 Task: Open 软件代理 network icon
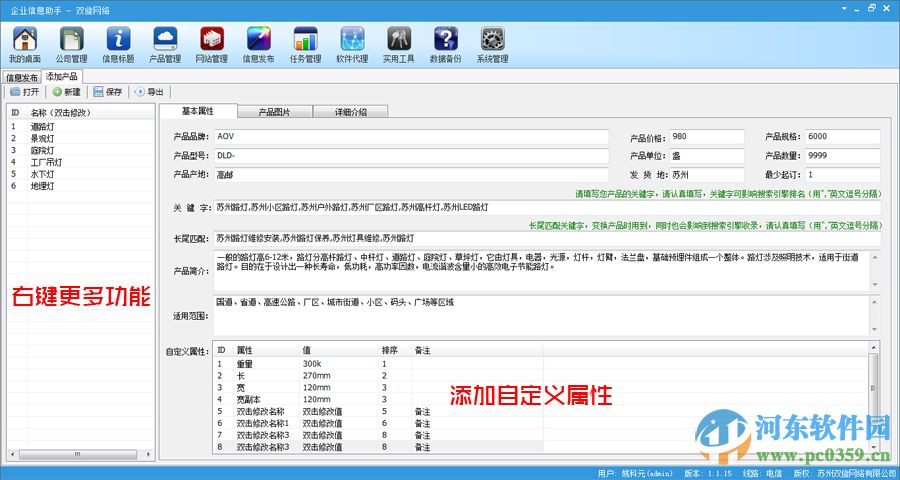(x=352, y=44)
